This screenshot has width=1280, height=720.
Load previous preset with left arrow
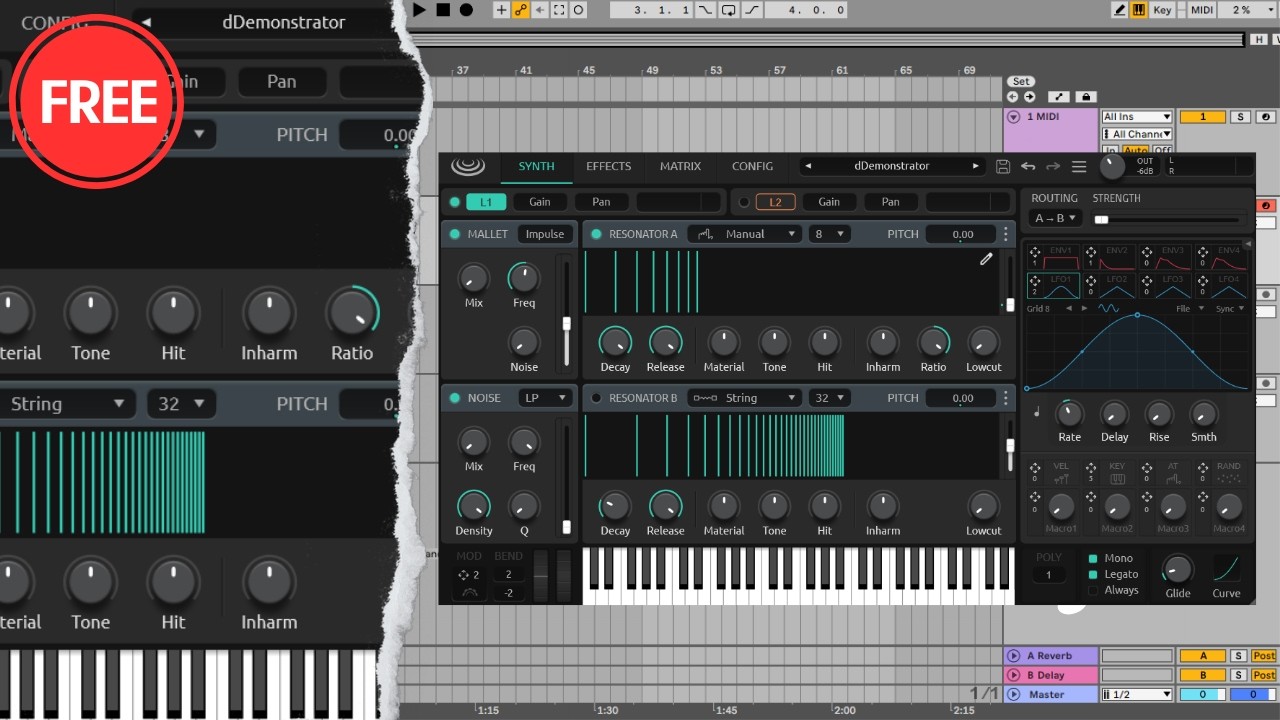pyautogui.click(x=807, y=166)
